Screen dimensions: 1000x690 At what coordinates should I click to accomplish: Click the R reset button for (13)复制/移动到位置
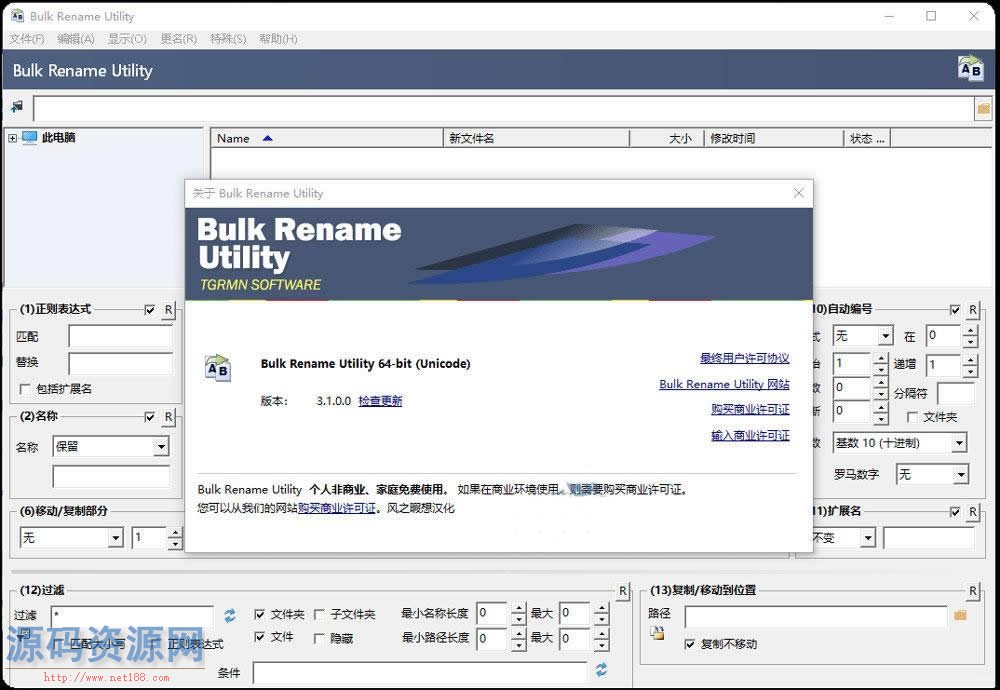(x=973, y=591)
